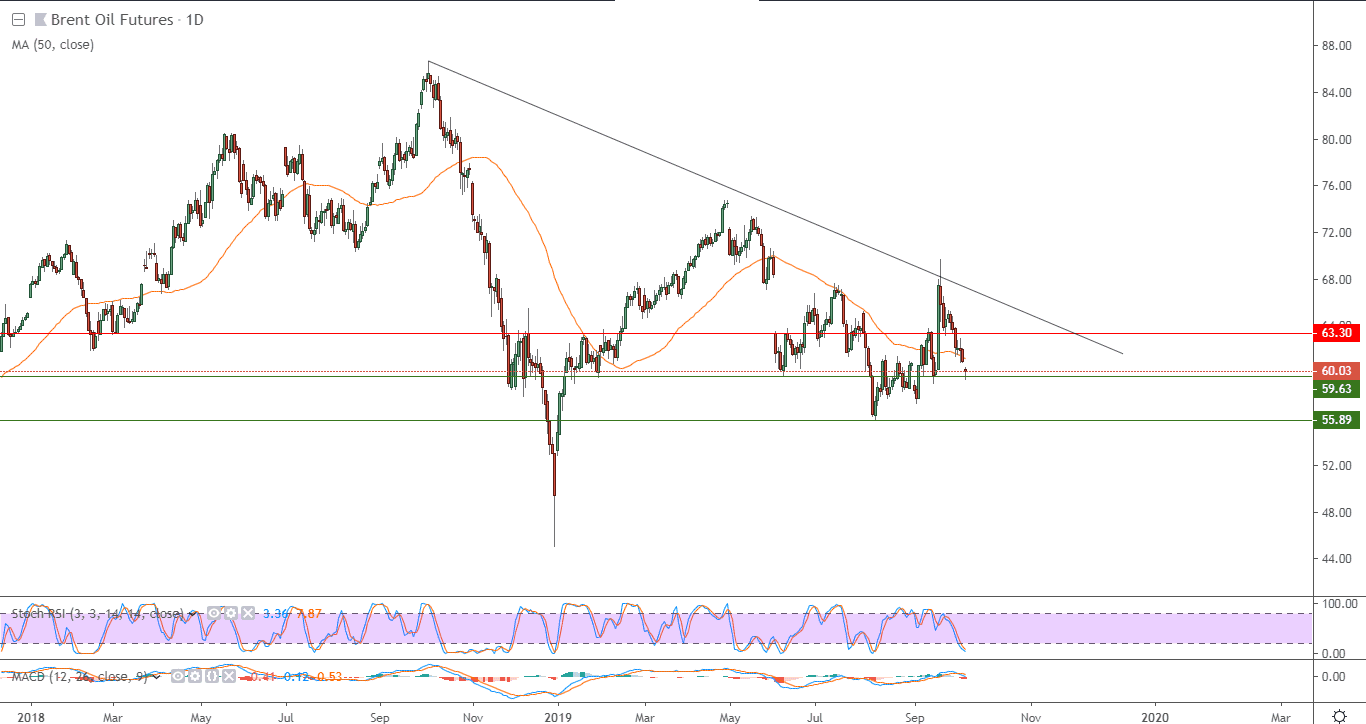Viewport: 1366px width, 724px height.
Task: Click the Sep 2019 label on time axis
Action: [x=915, y=717]
